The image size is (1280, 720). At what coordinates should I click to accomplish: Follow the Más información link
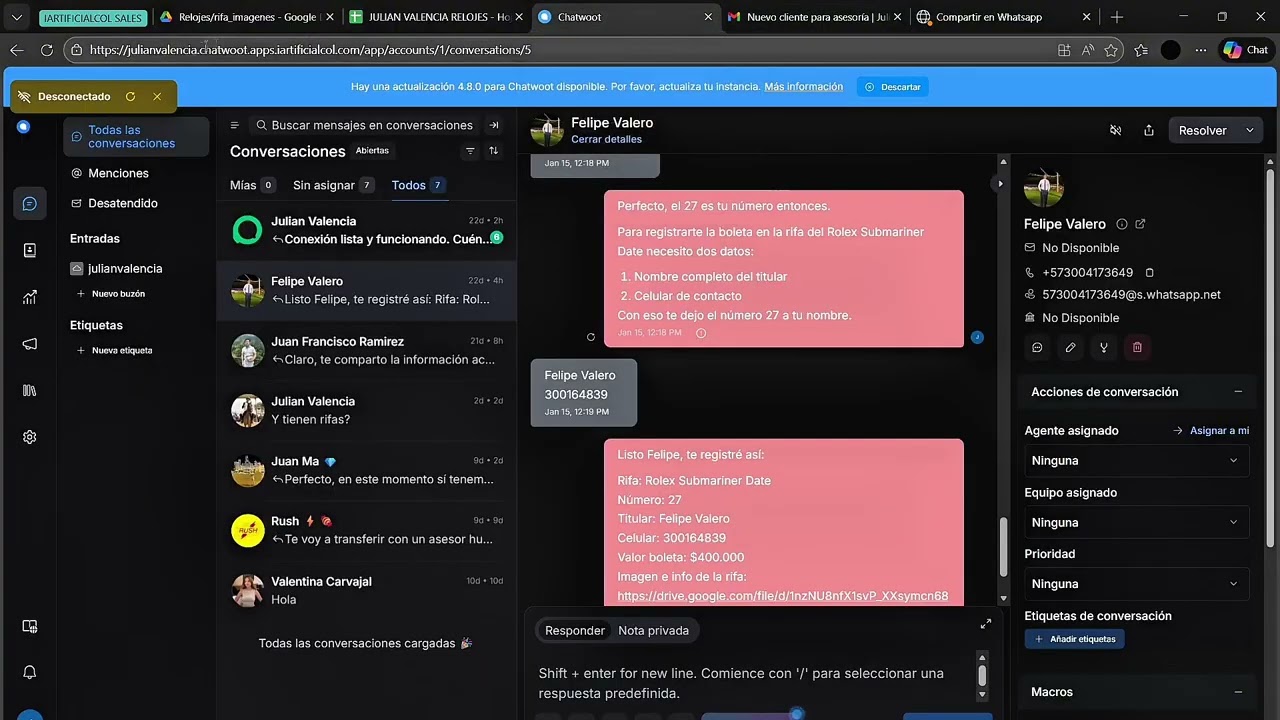803,87
